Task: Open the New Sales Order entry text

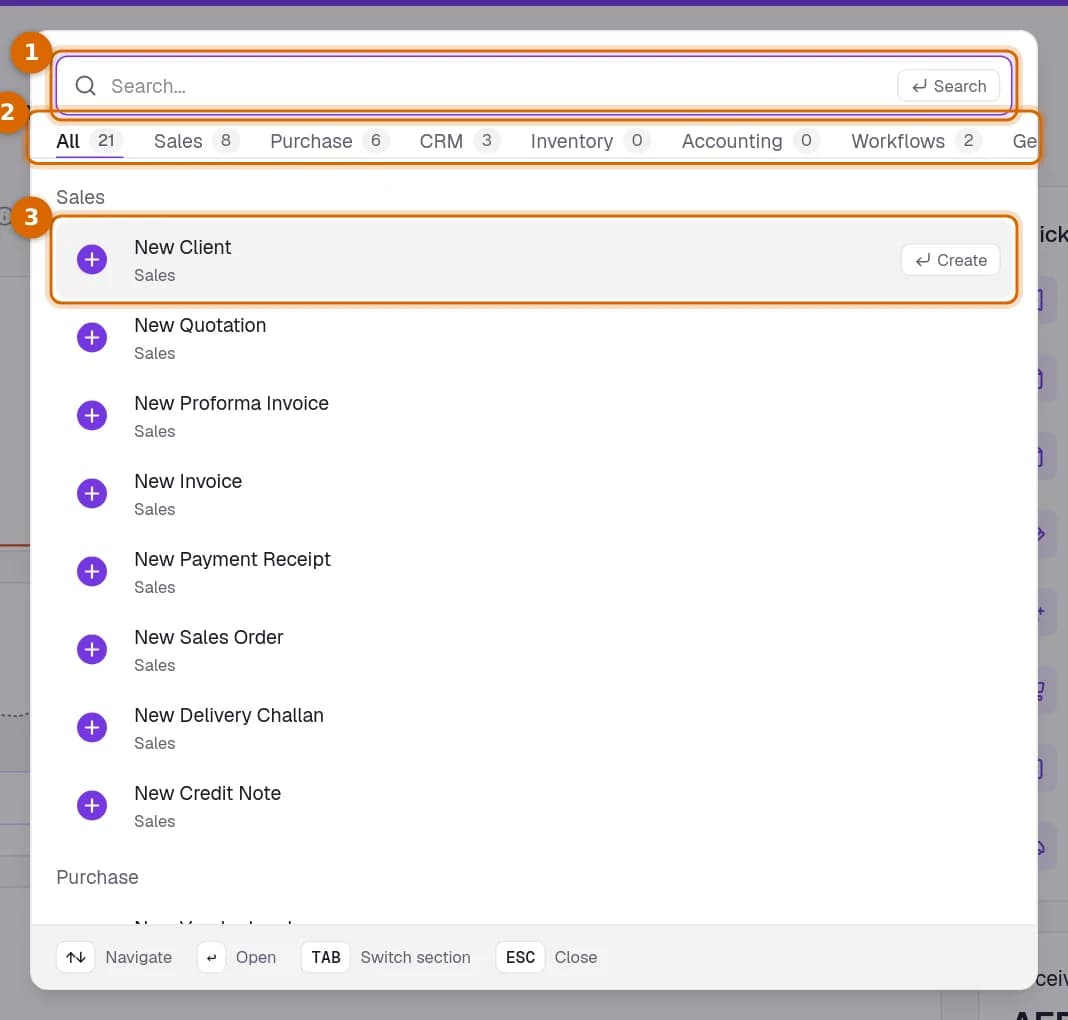Action: click(208, 637)
